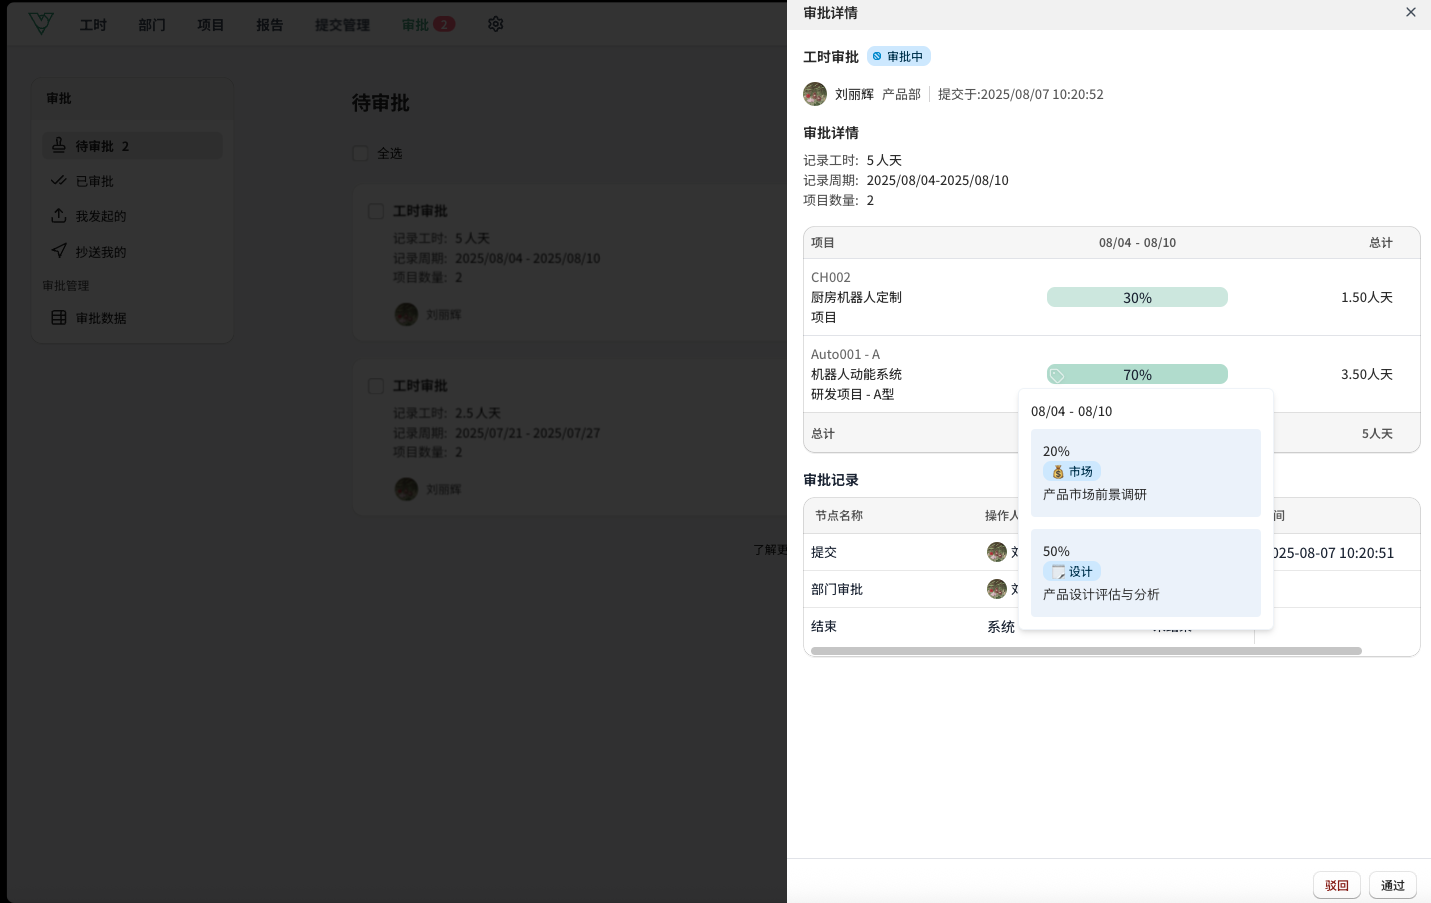Click the 08/04 - 08/10 column header
1431x903 pixels.
(x=1137, y=243)
